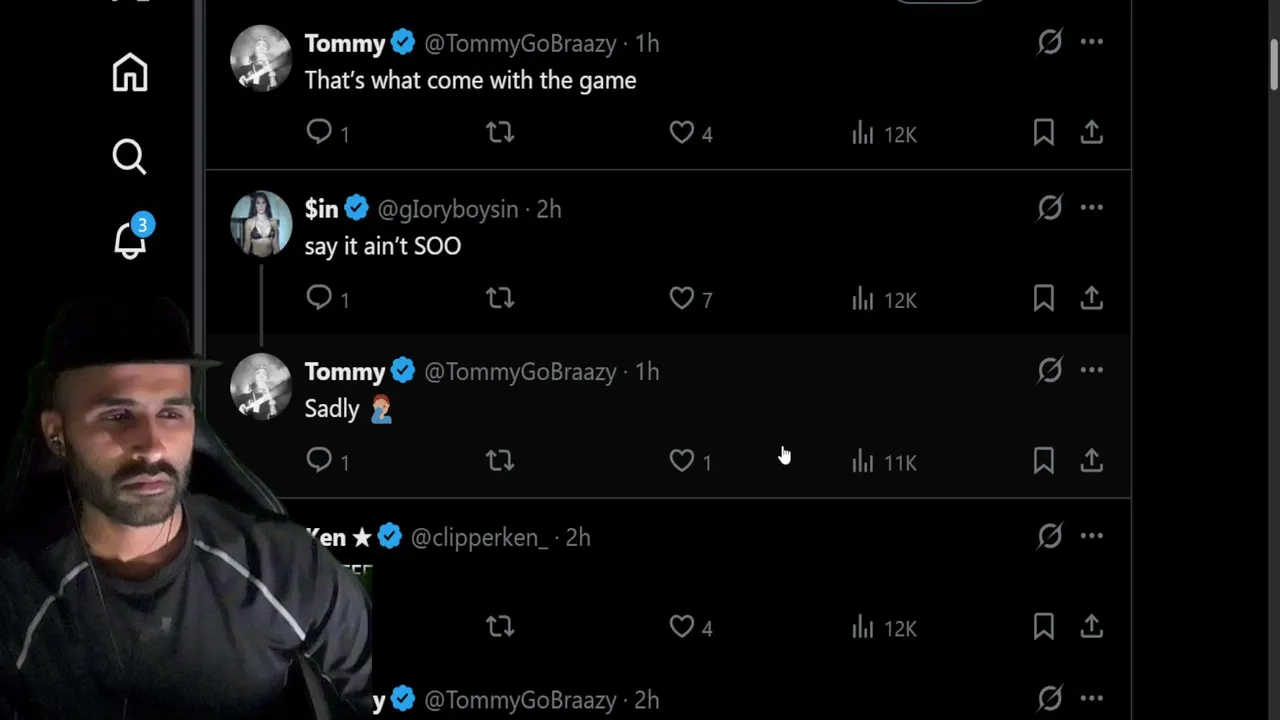The image size is (1280, 720).
Task: Open @TommyGoBraazy handle on top post
Action: (519, 44)
